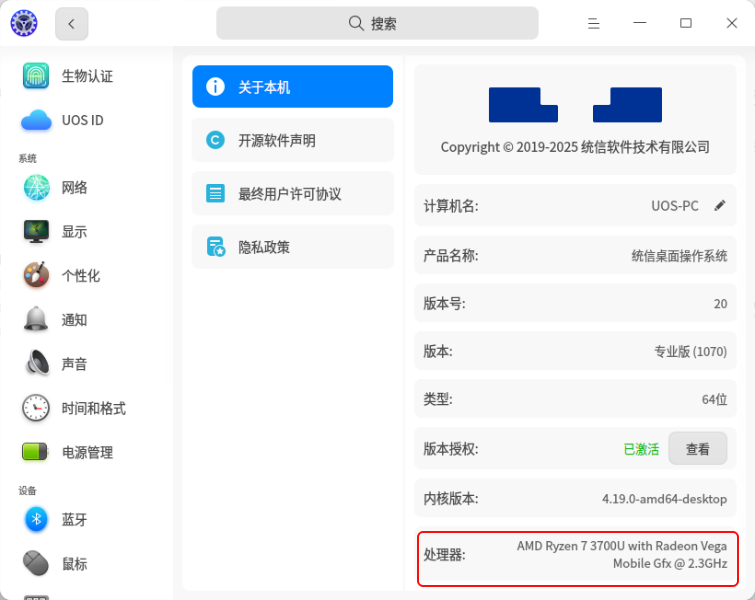755x600 pixels.
Task: Select 开源软件声明 menu item
Action: [292, 140]
